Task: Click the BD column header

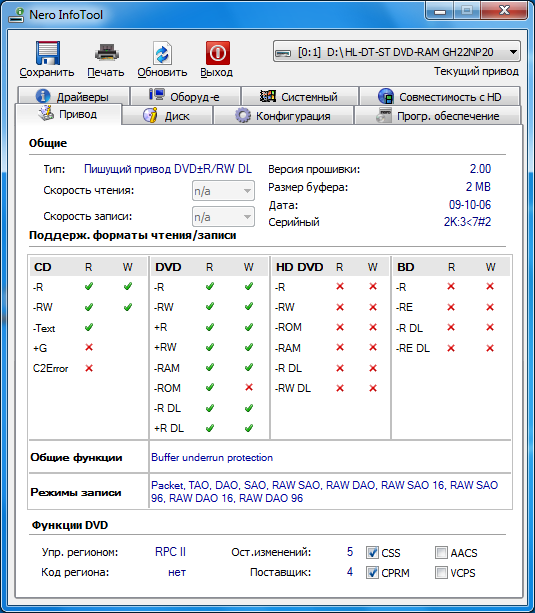Action: (x=406, y=267)
